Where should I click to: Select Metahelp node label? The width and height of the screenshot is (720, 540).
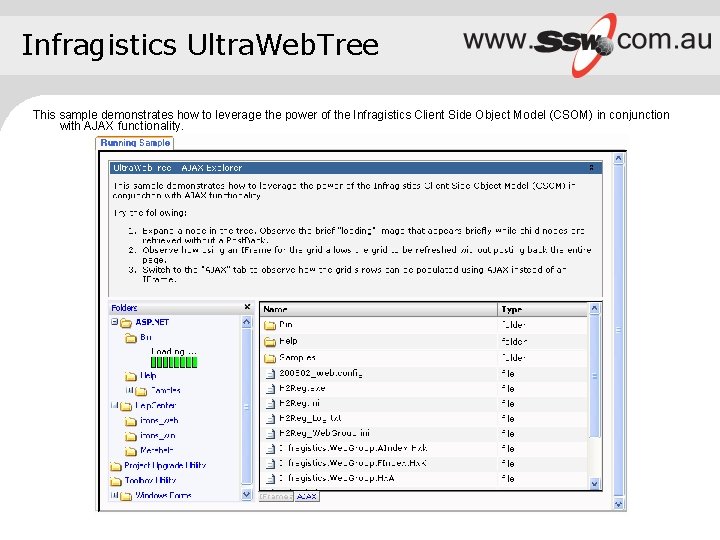point(157,450)
